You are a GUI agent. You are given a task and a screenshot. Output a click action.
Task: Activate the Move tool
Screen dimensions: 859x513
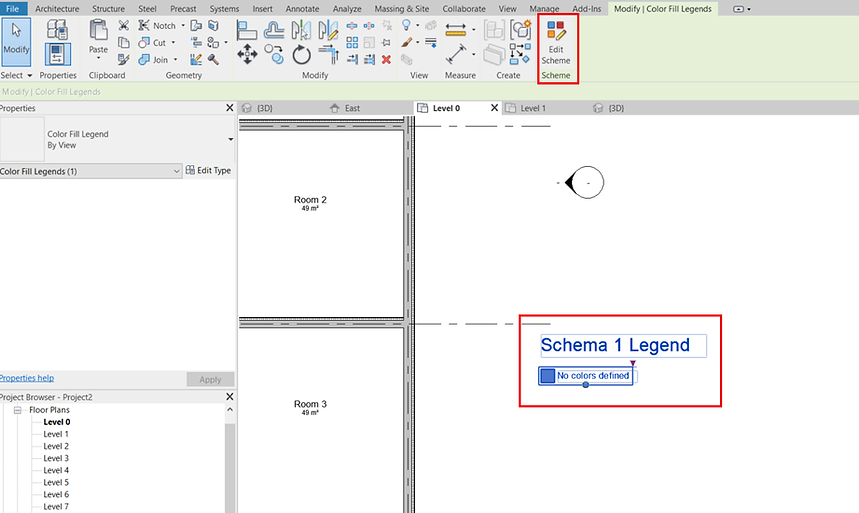247,54
